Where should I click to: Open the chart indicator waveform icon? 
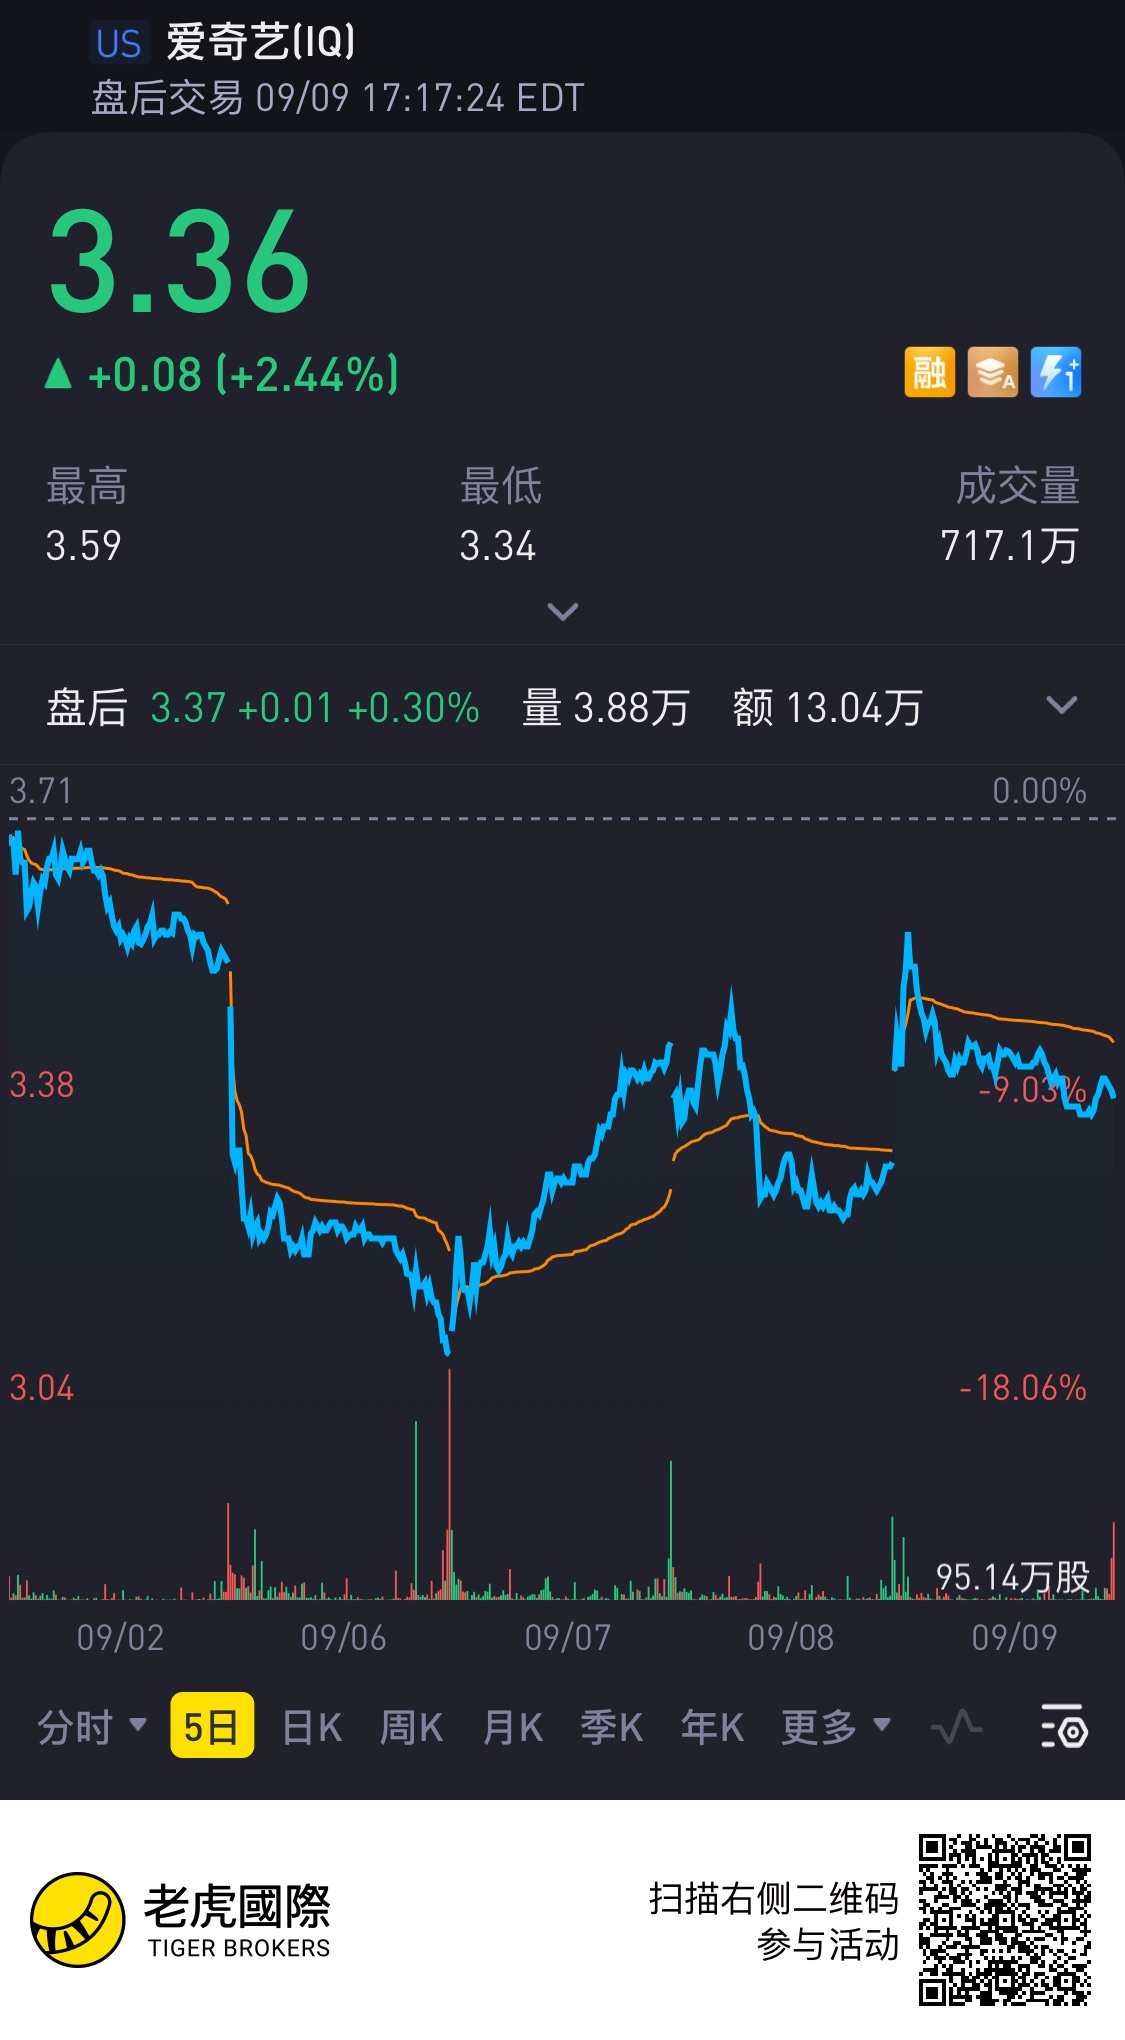pos(957,1727)
